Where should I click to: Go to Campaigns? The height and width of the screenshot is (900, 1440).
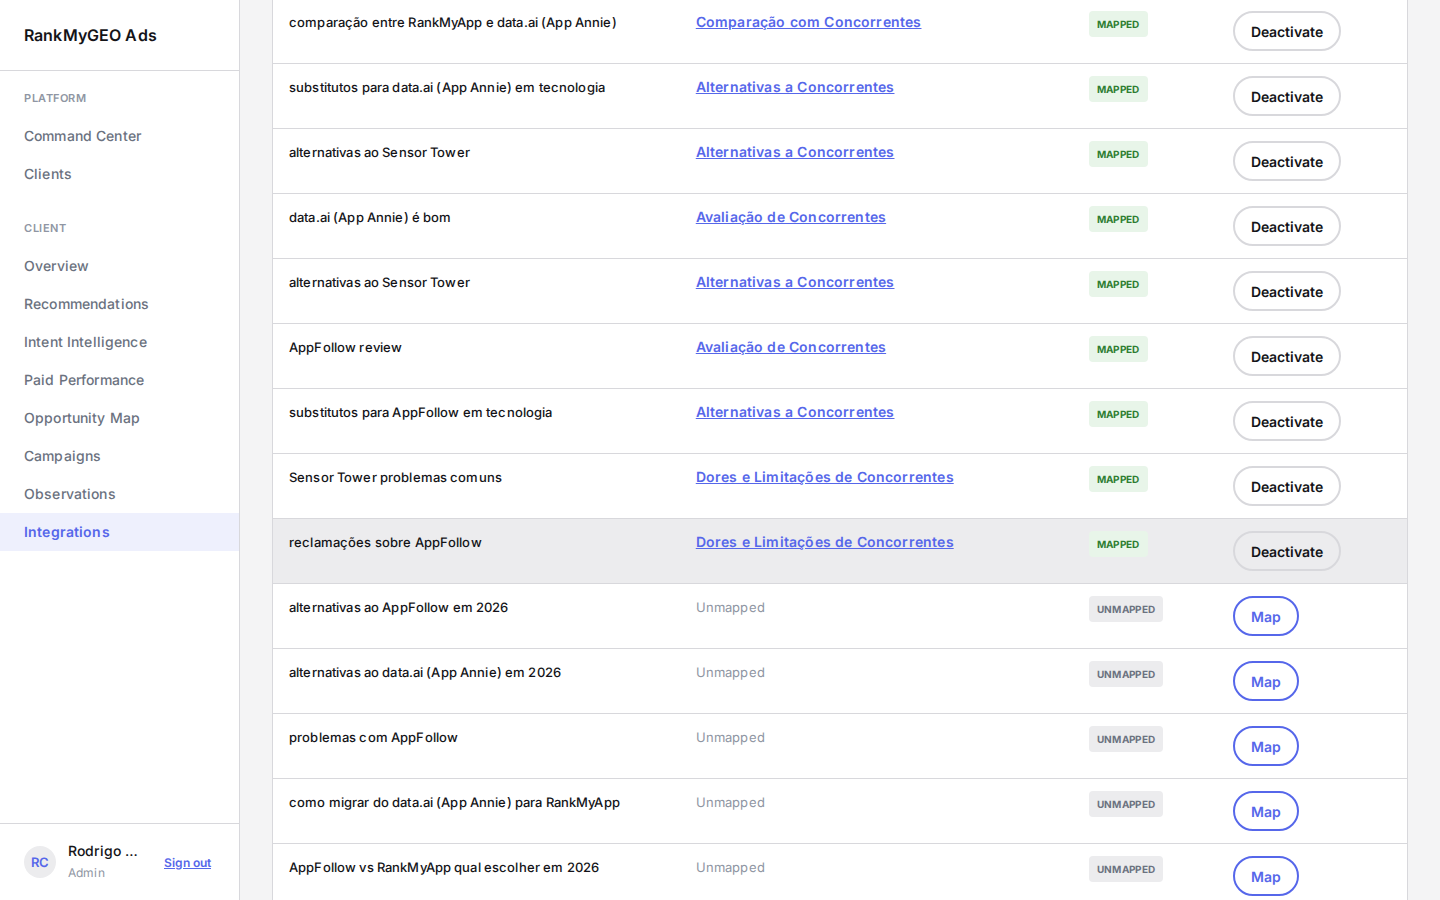pos(120,456)
